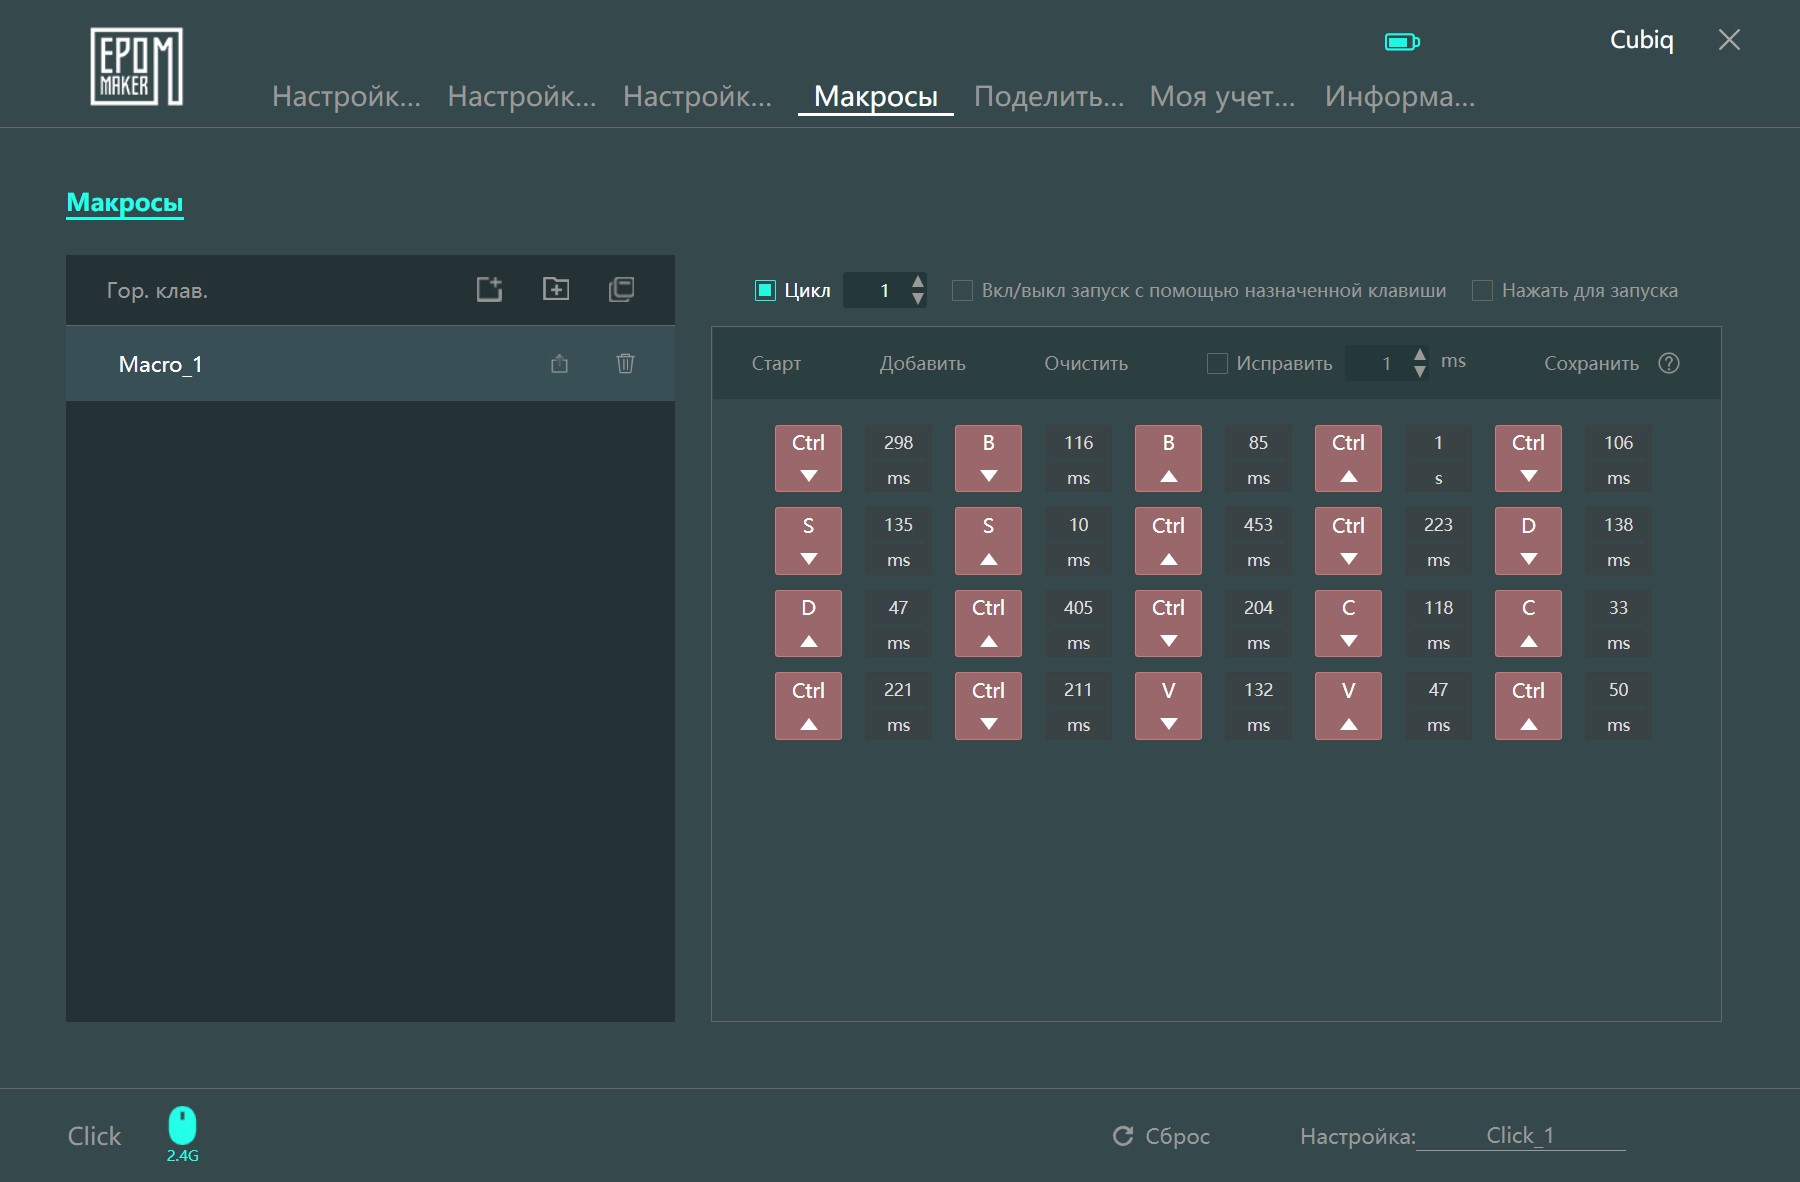Click the Исправить delay input field
The height and width of the screenshot is (1182, 1800).
1386,363
